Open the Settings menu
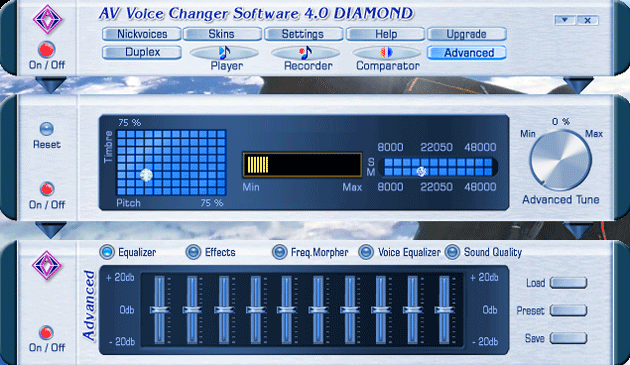 [x=304, y=34]
